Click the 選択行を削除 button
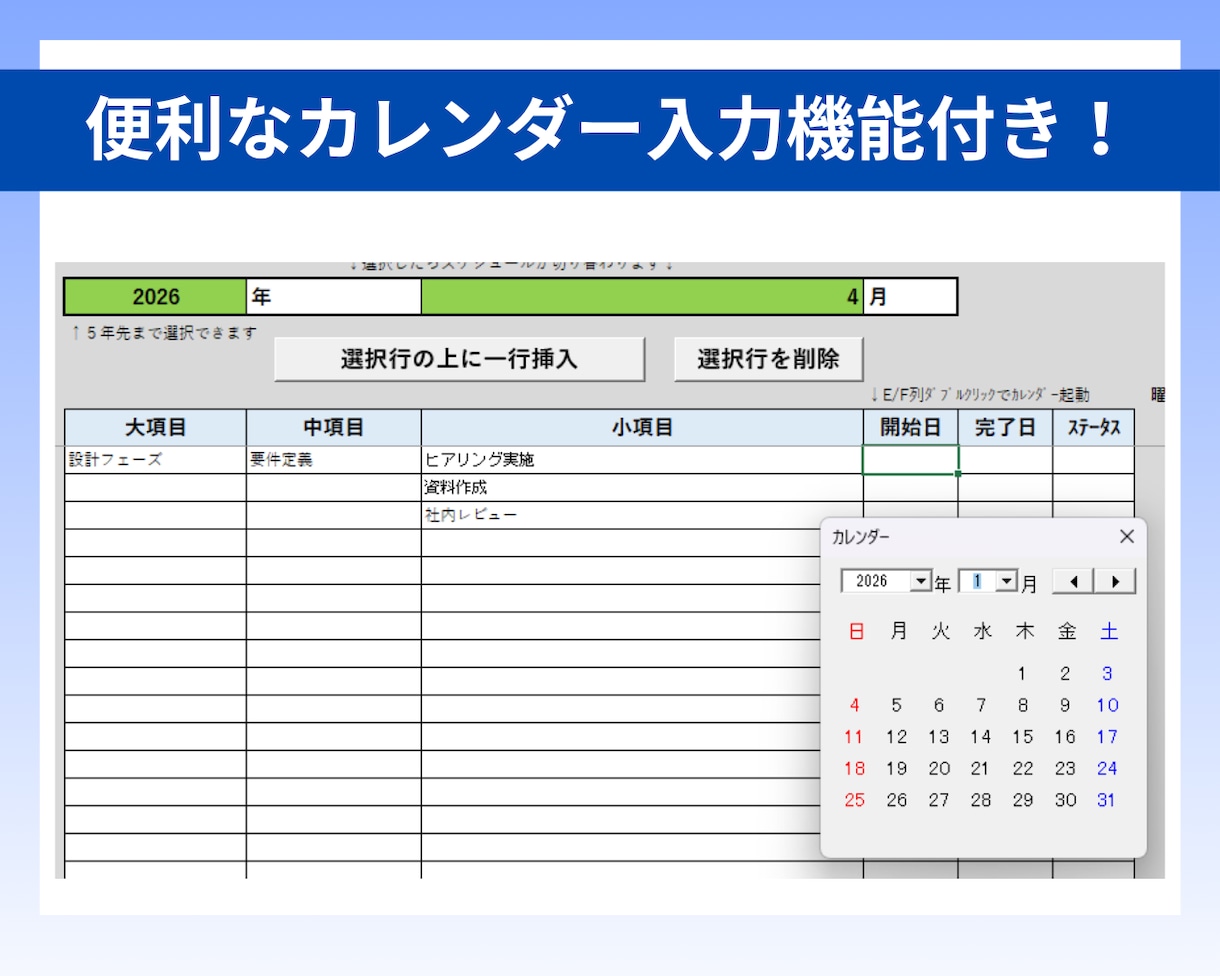The image size is (1220, 976). click(768, 359)
